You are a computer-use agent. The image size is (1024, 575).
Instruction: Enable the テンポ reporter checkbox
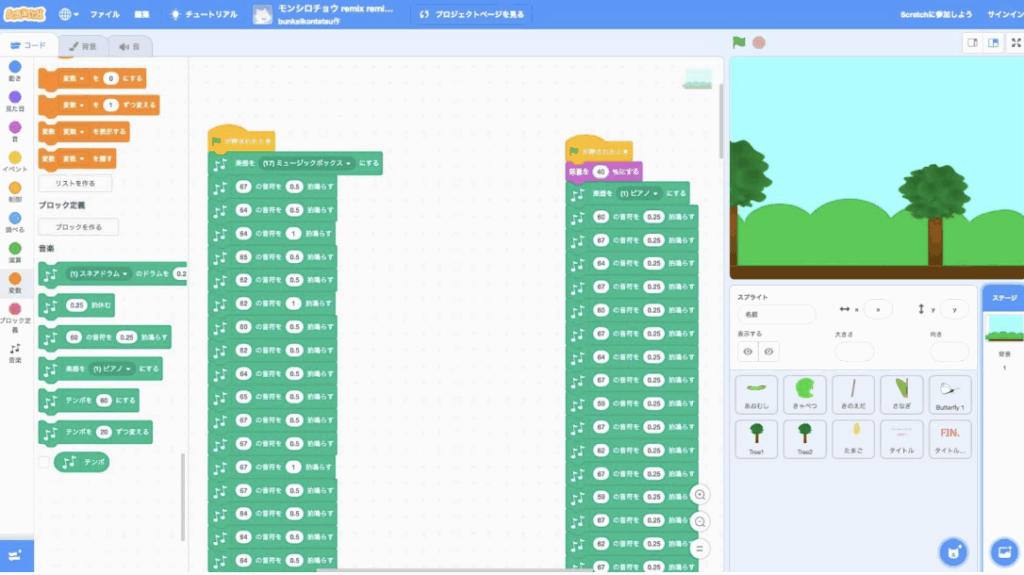coord(43,462)
